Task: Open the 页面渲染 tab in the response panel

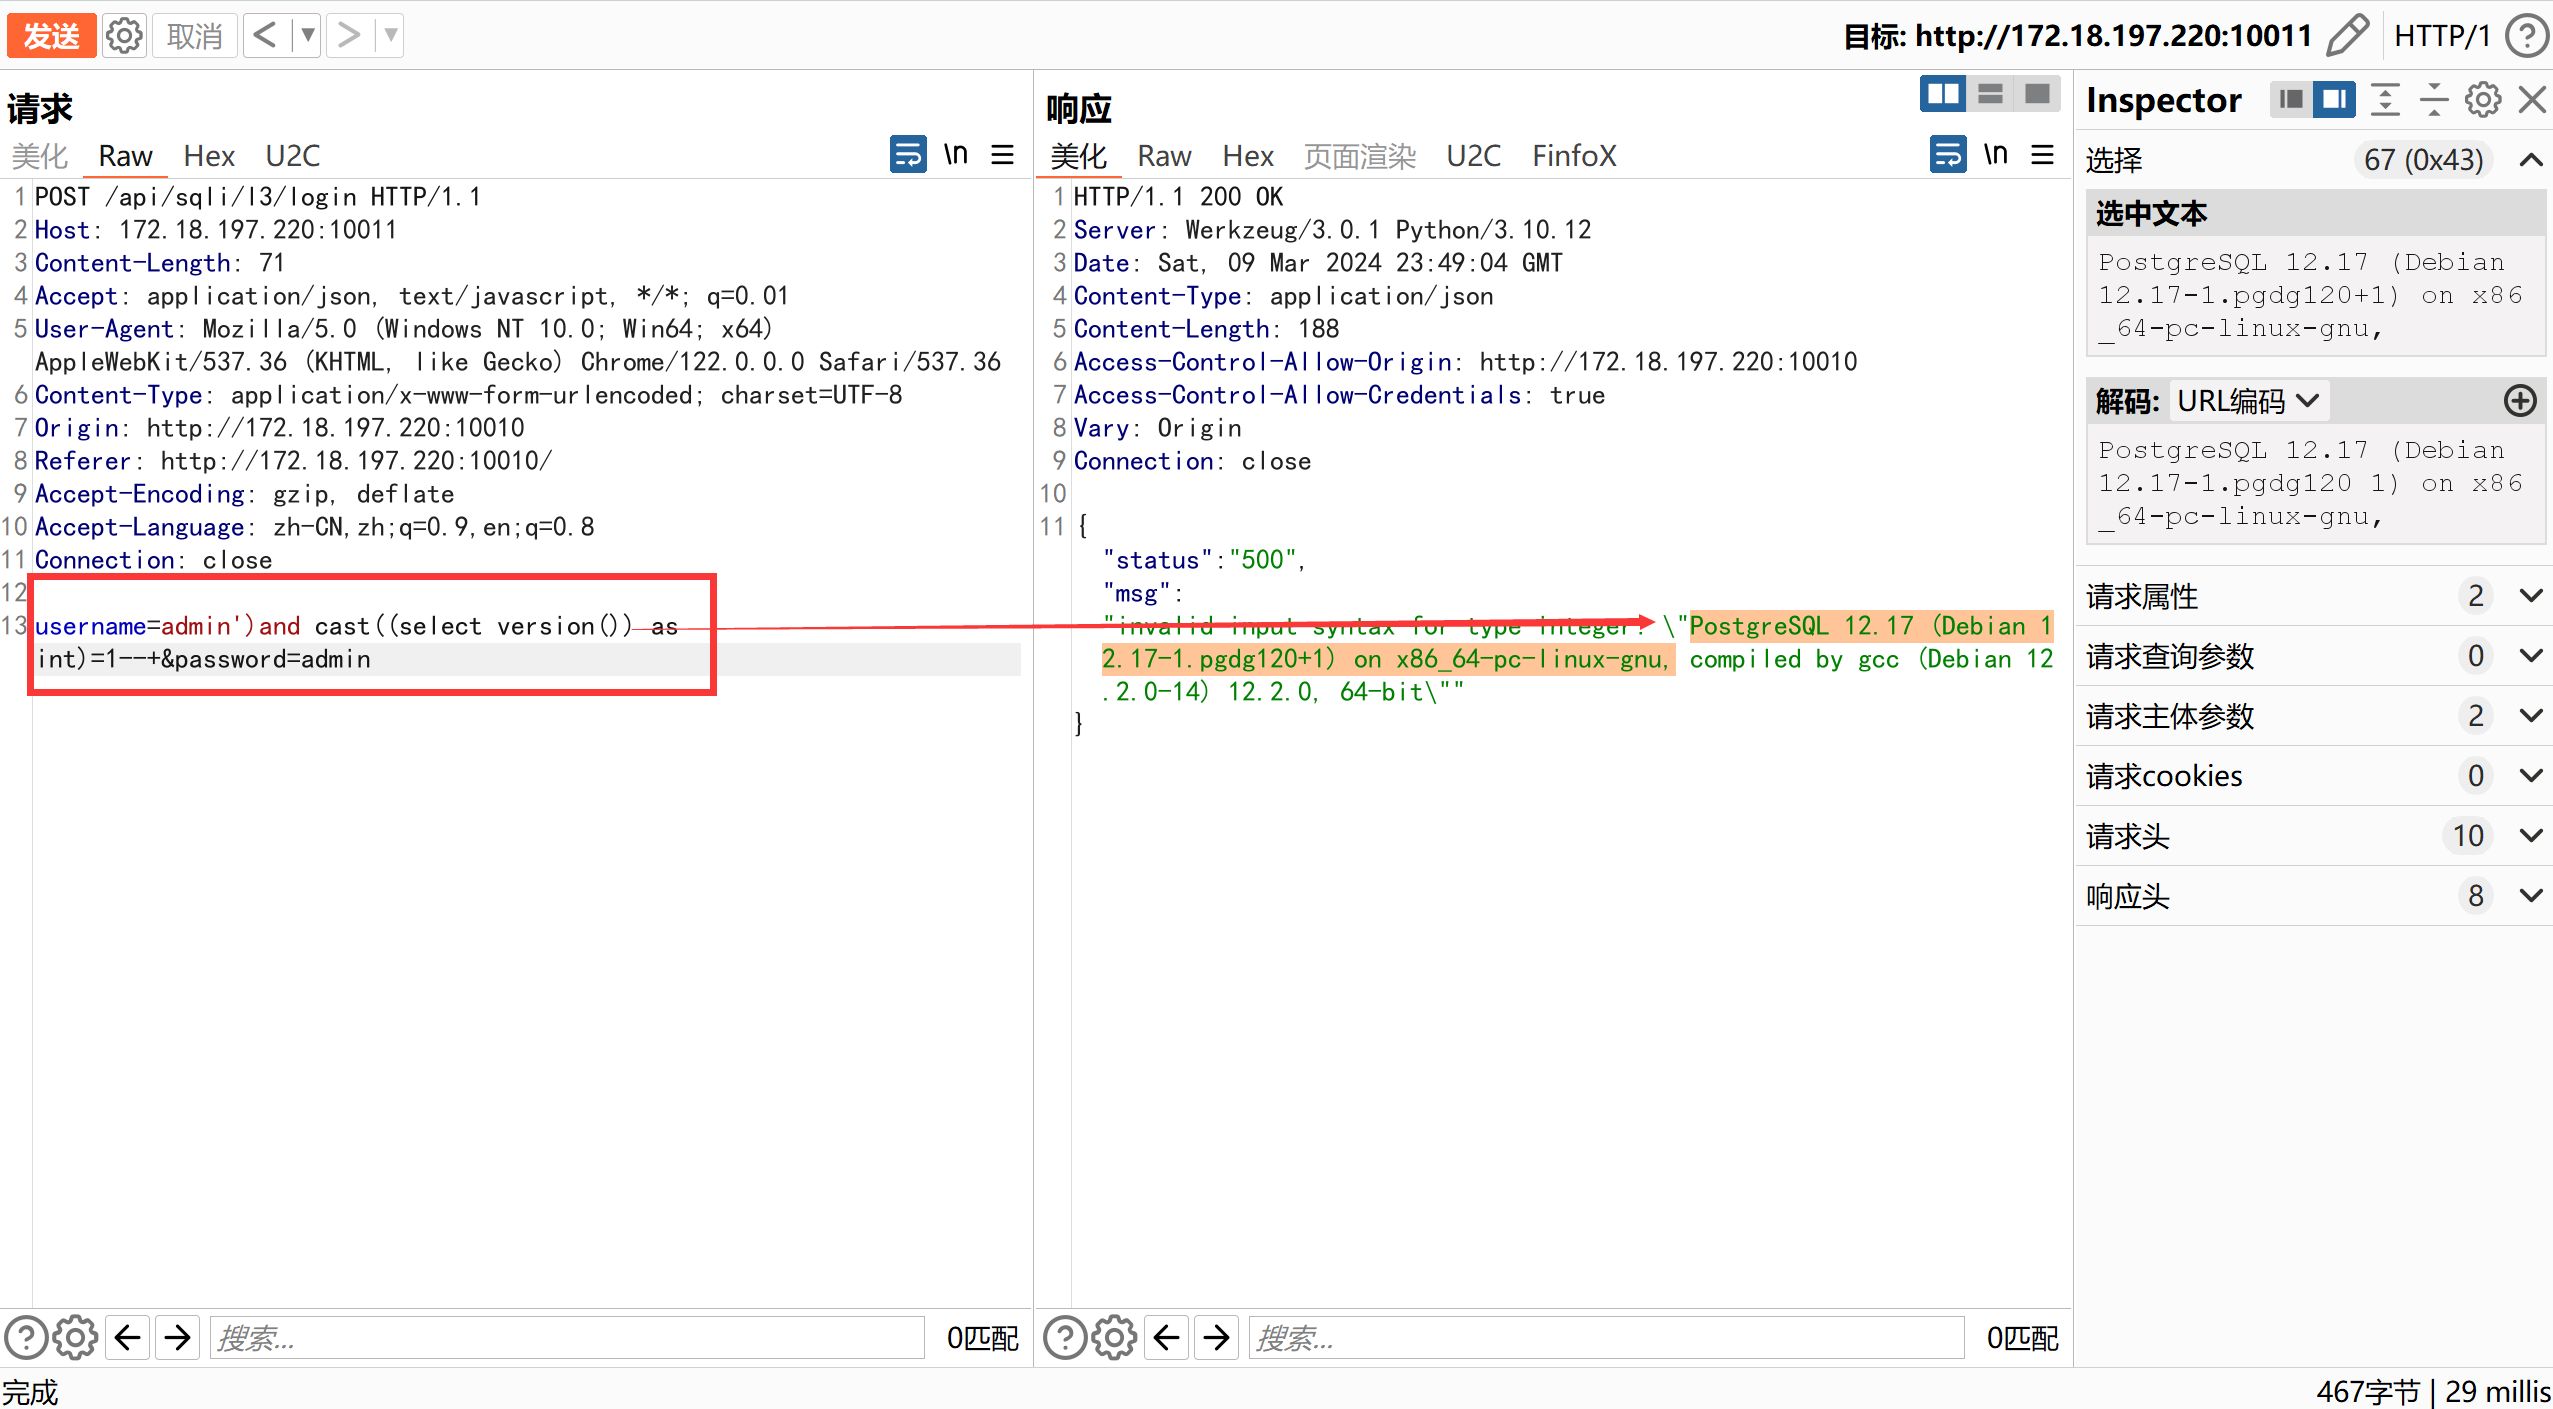Action: (1358, 155)
